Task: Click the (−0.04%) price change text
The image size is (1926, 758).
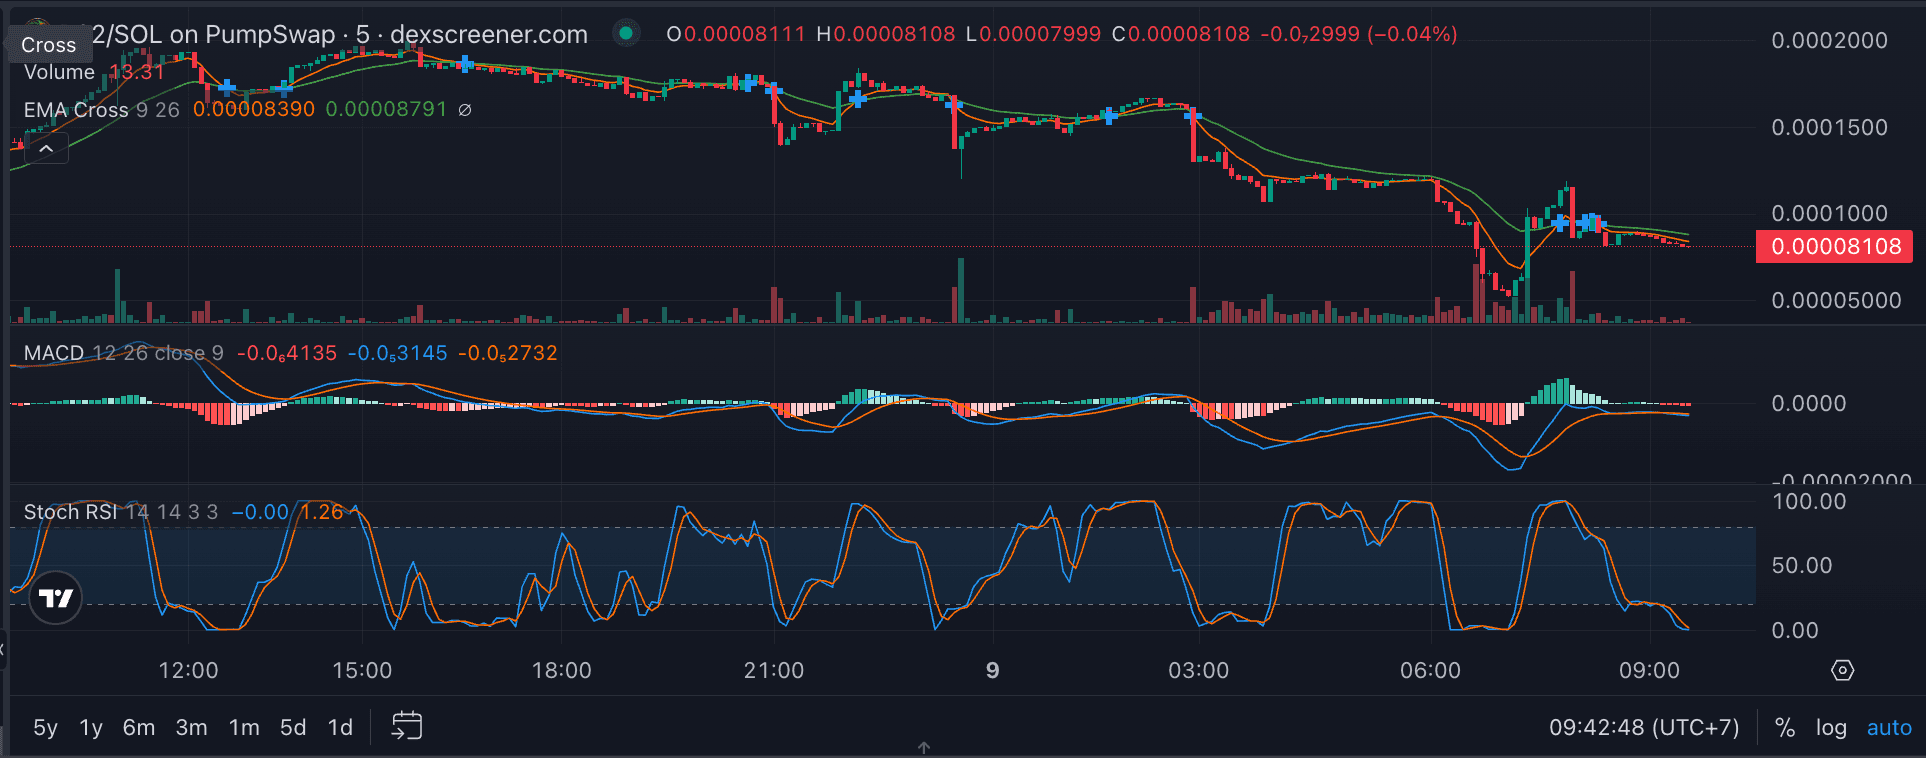Action: click(1413, 34)
